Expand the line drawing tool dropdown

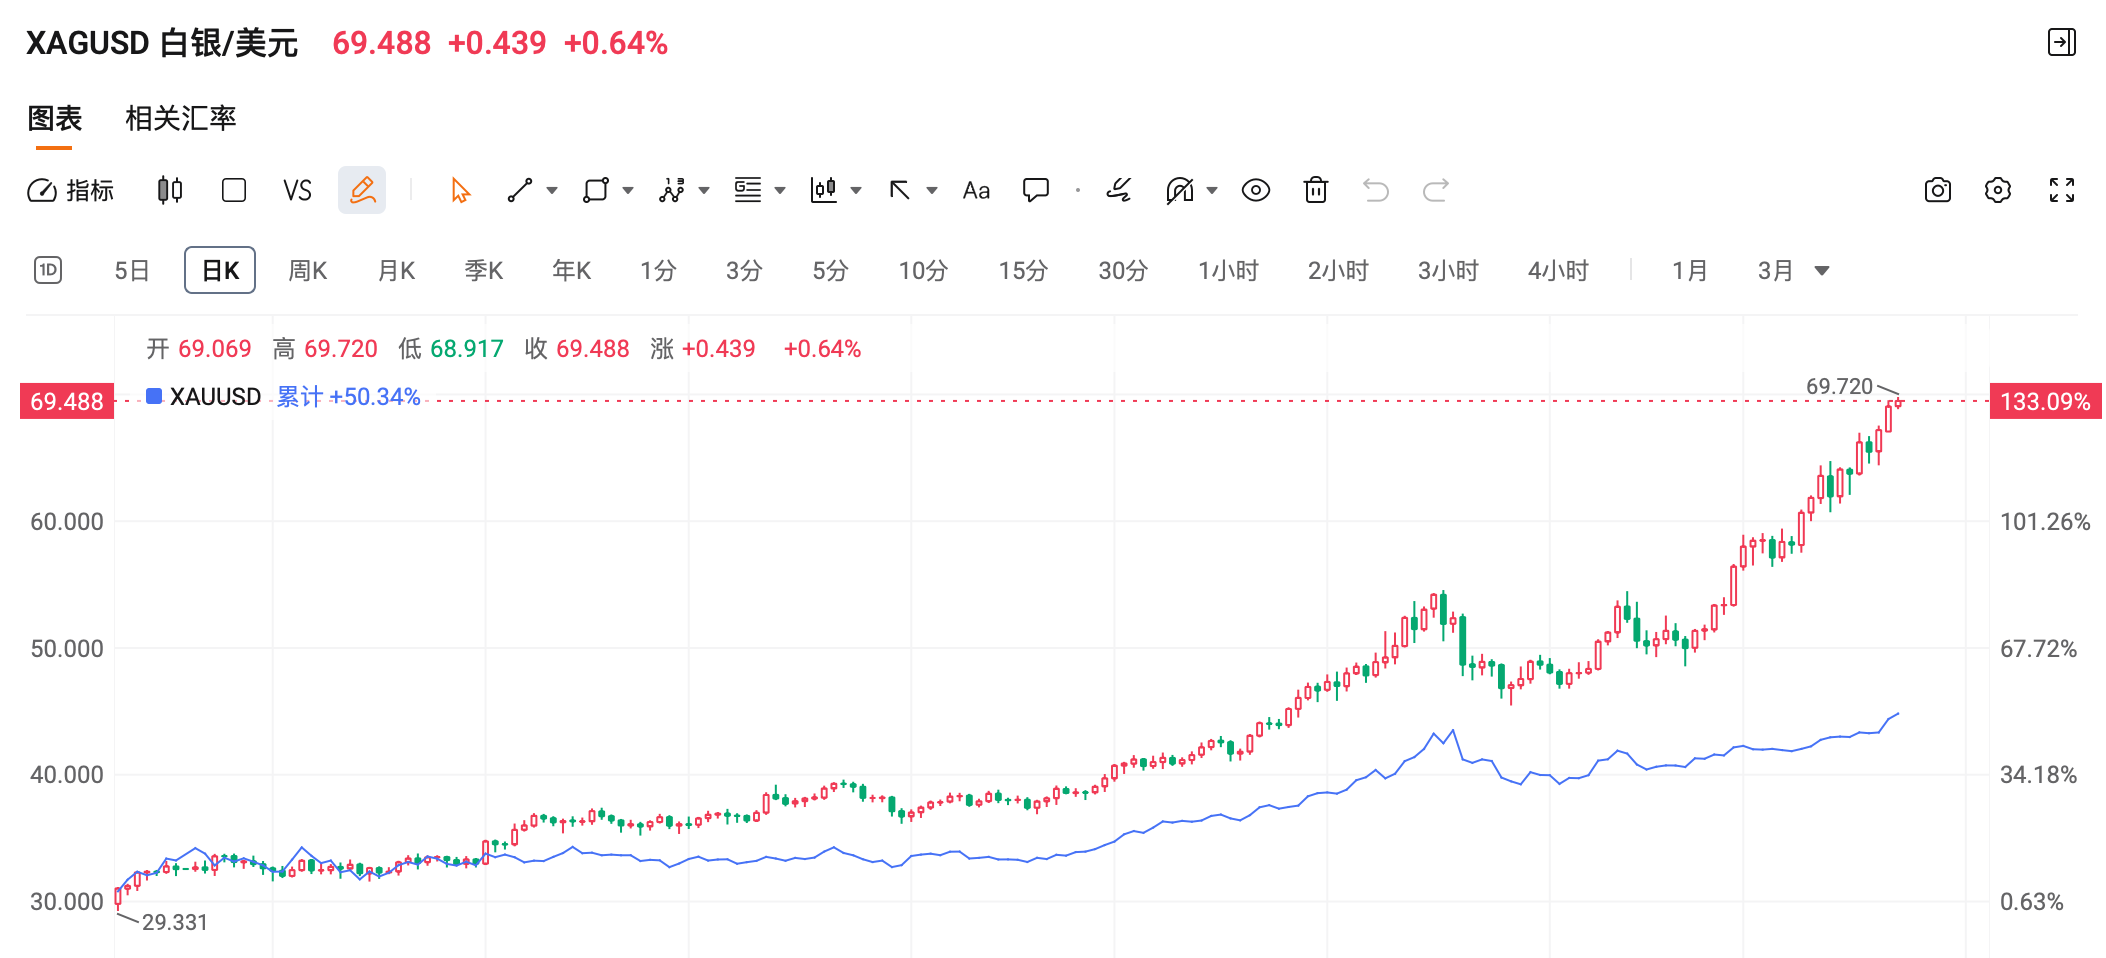tap(552, 190)
